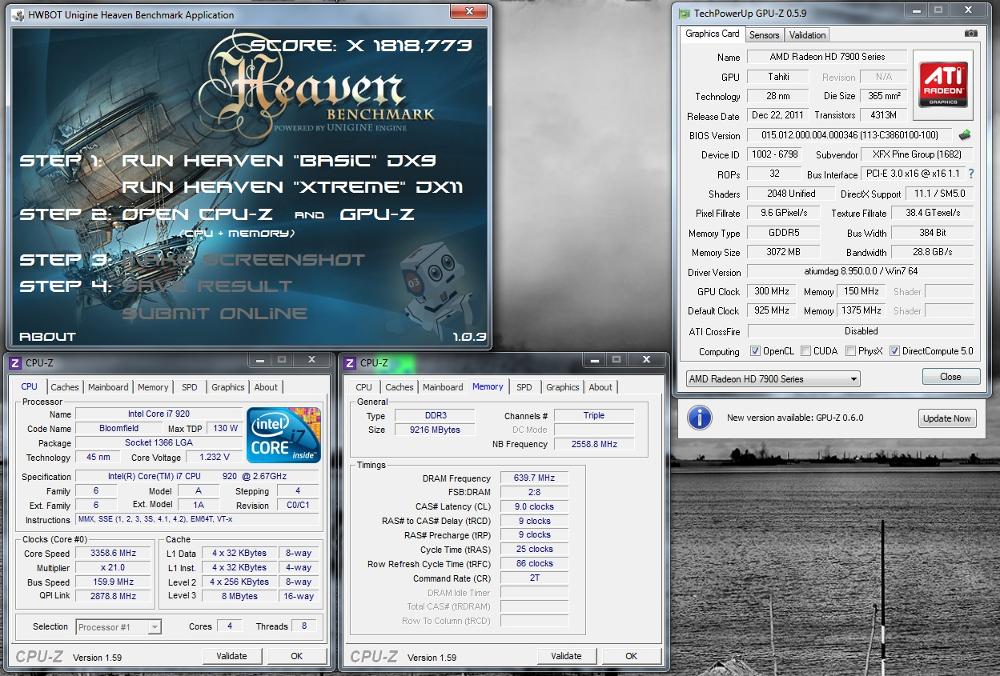Screen dimensions: 1000x676
Task: Open the AMD Radeon HD 7900 Series dropdown
Action: click(773, 379)
